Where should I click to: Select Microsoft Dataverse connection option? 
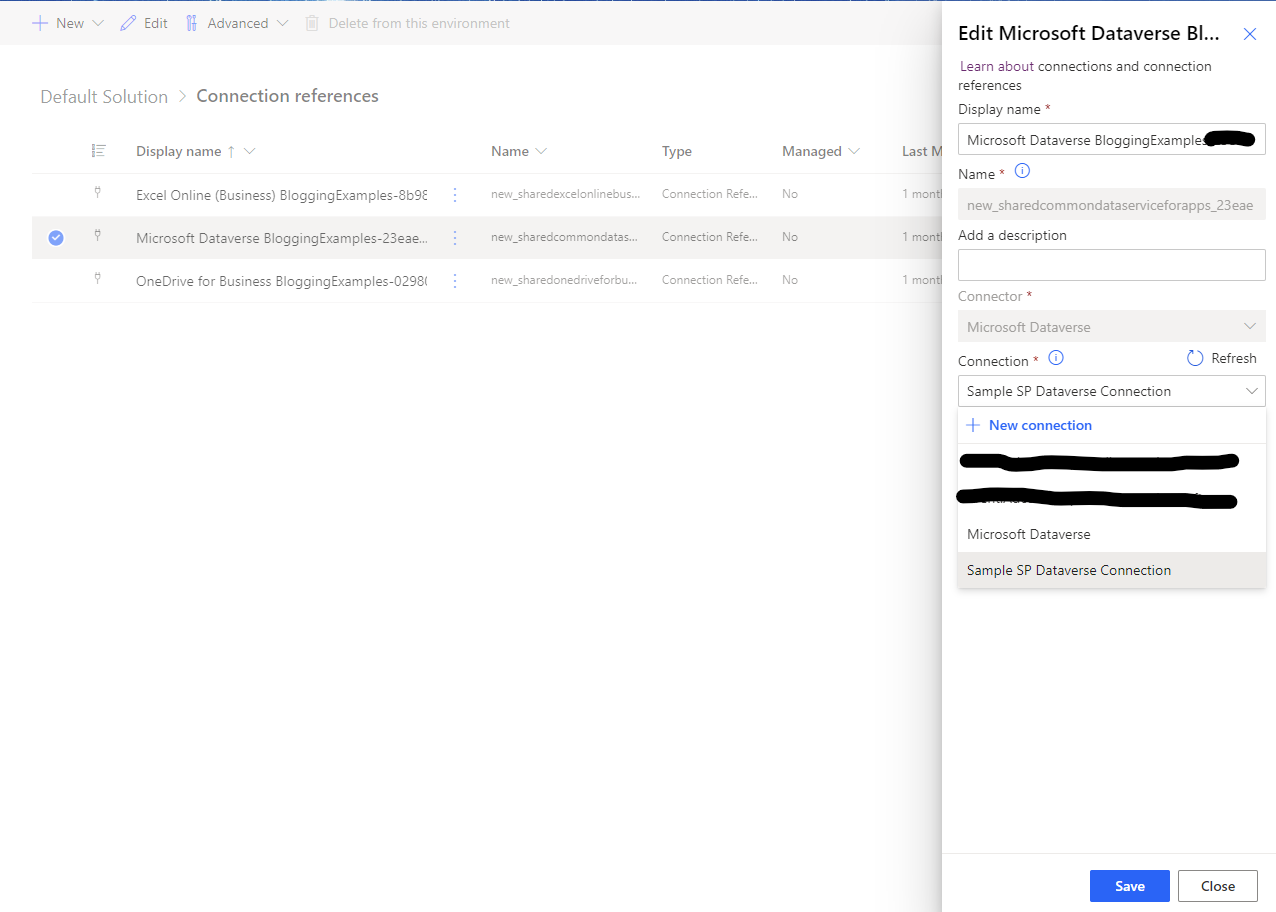(1111, 534)
